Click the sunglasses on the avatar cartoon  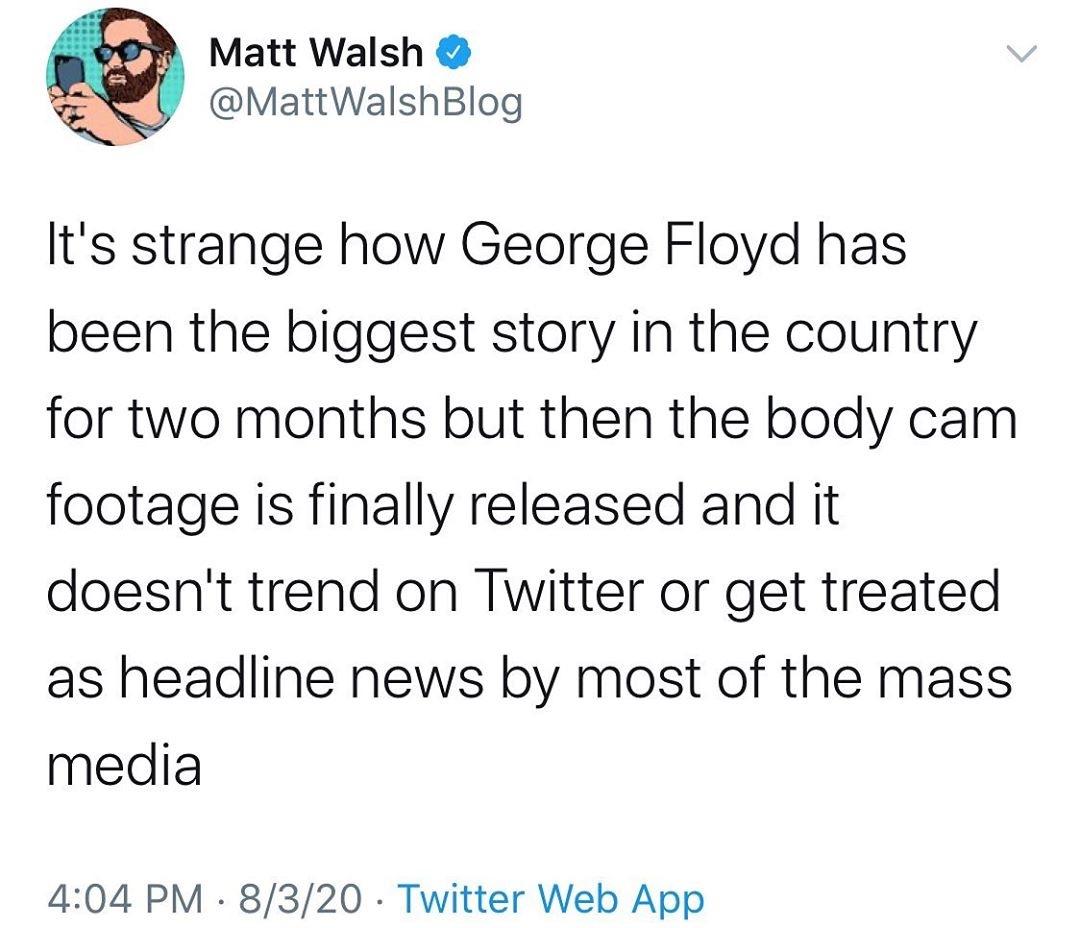pyautogui.click(x=126, y=52)
